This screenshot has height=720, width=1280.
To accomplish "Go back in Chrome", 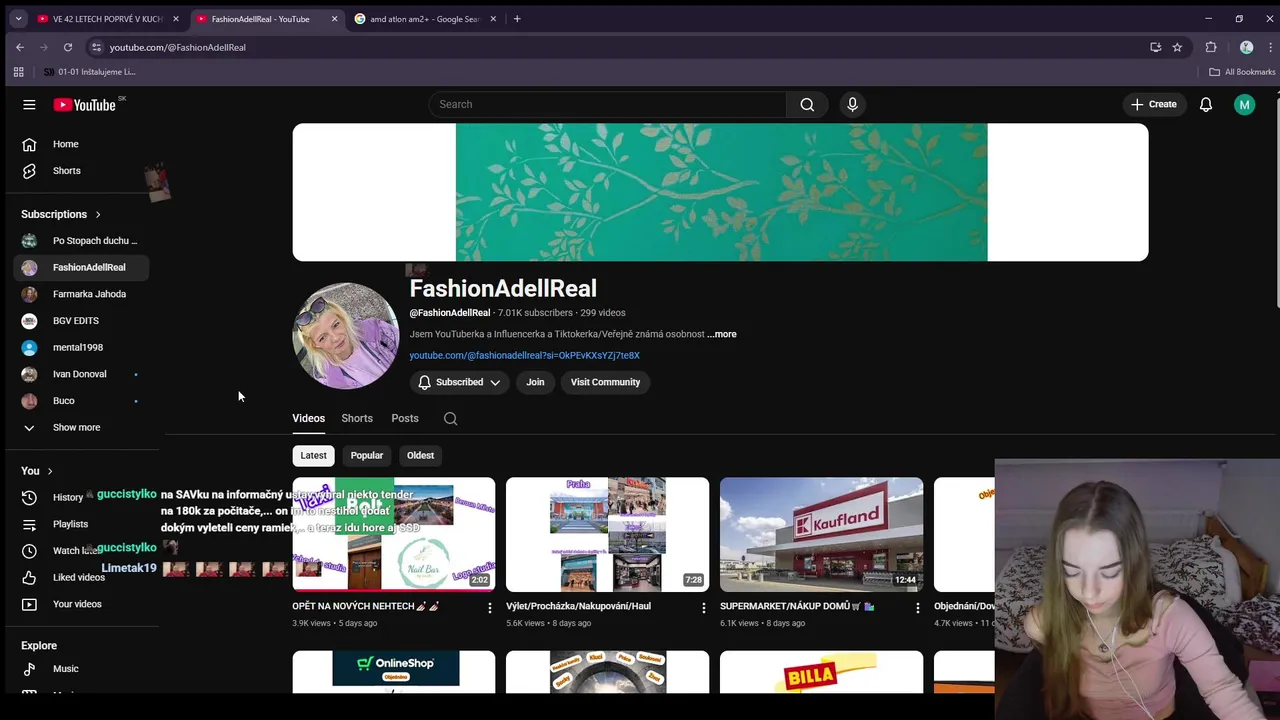I will click(x=20, y=47).
